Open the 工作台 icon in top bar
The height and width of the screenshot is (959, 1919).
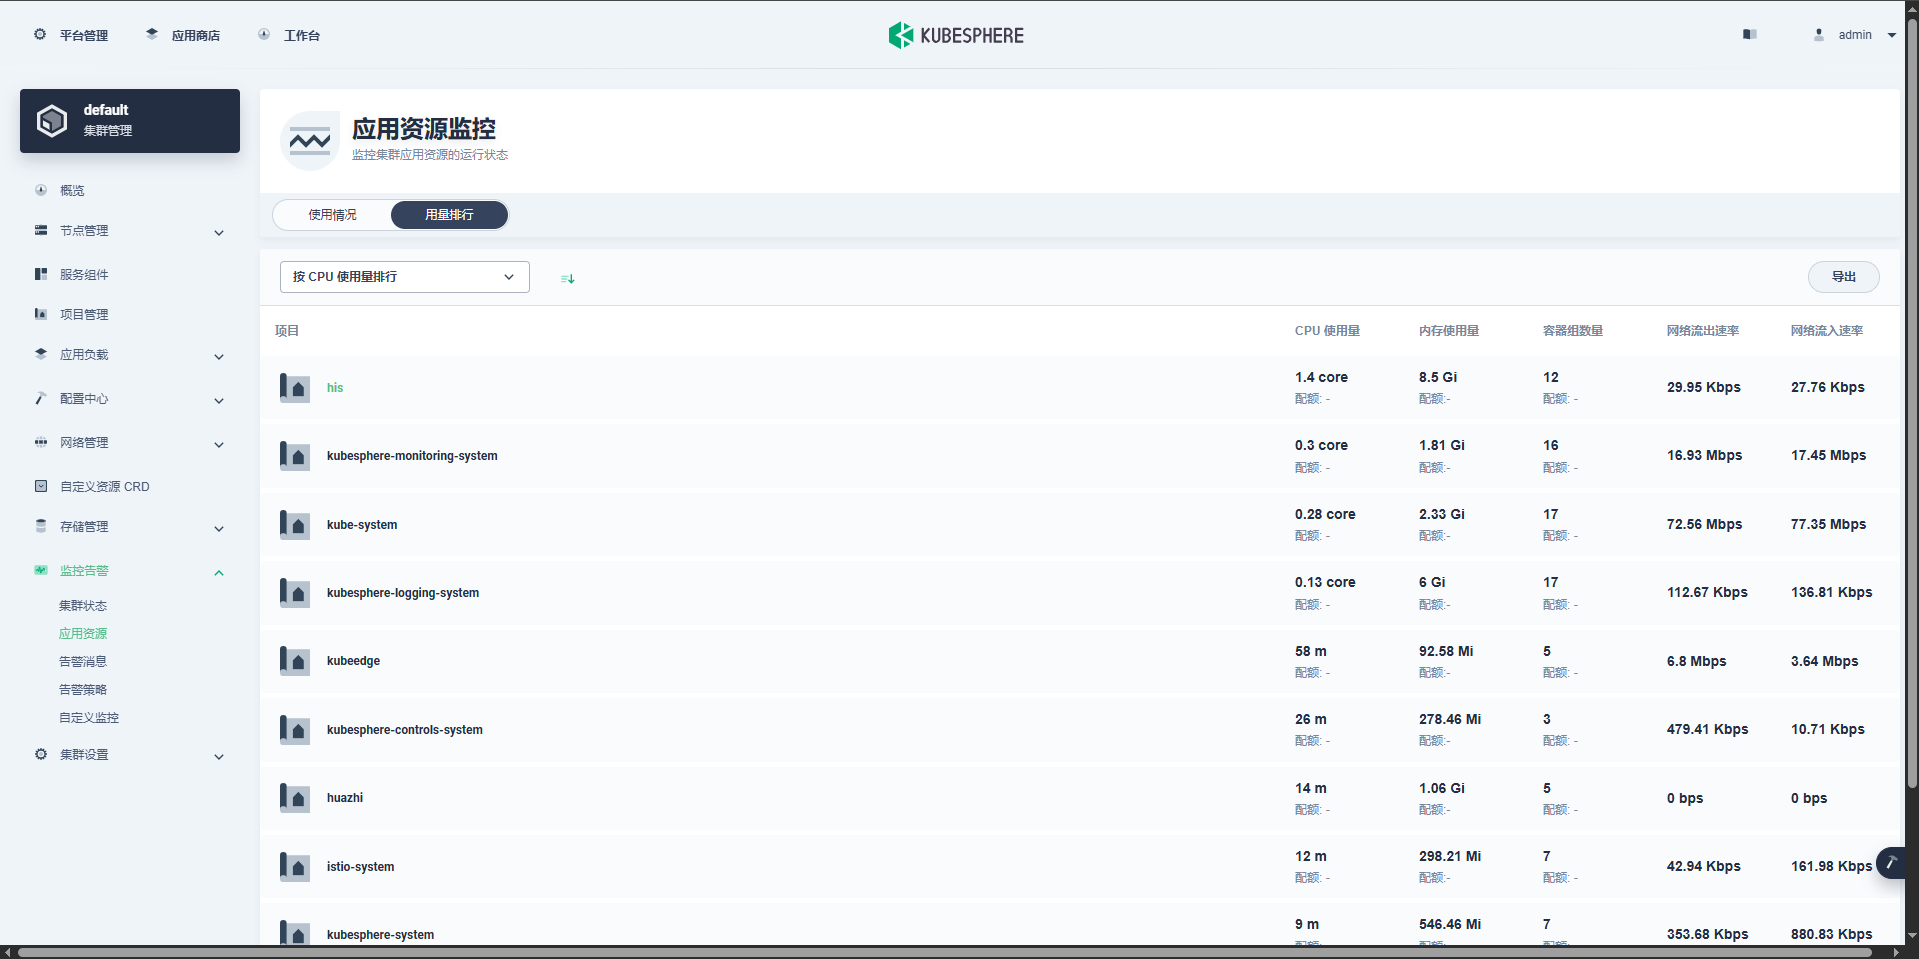click(x=264, y=34)
